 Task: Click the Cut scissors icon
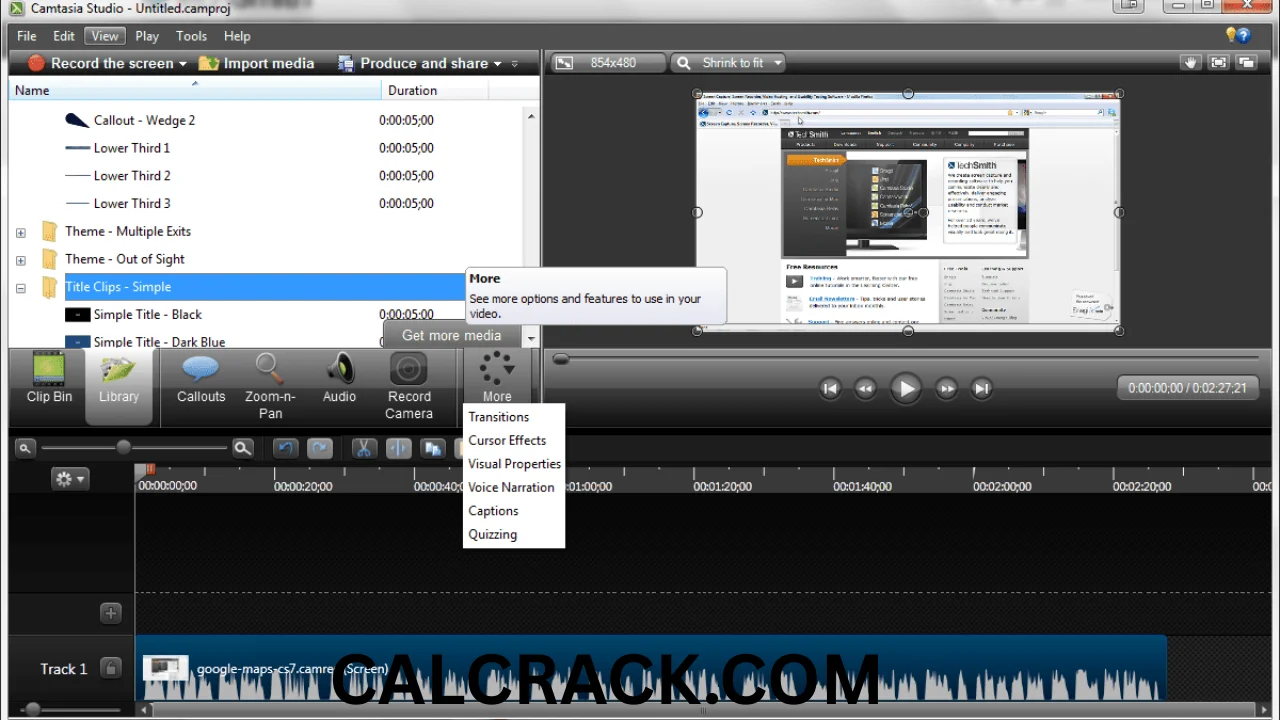[364, 449]
